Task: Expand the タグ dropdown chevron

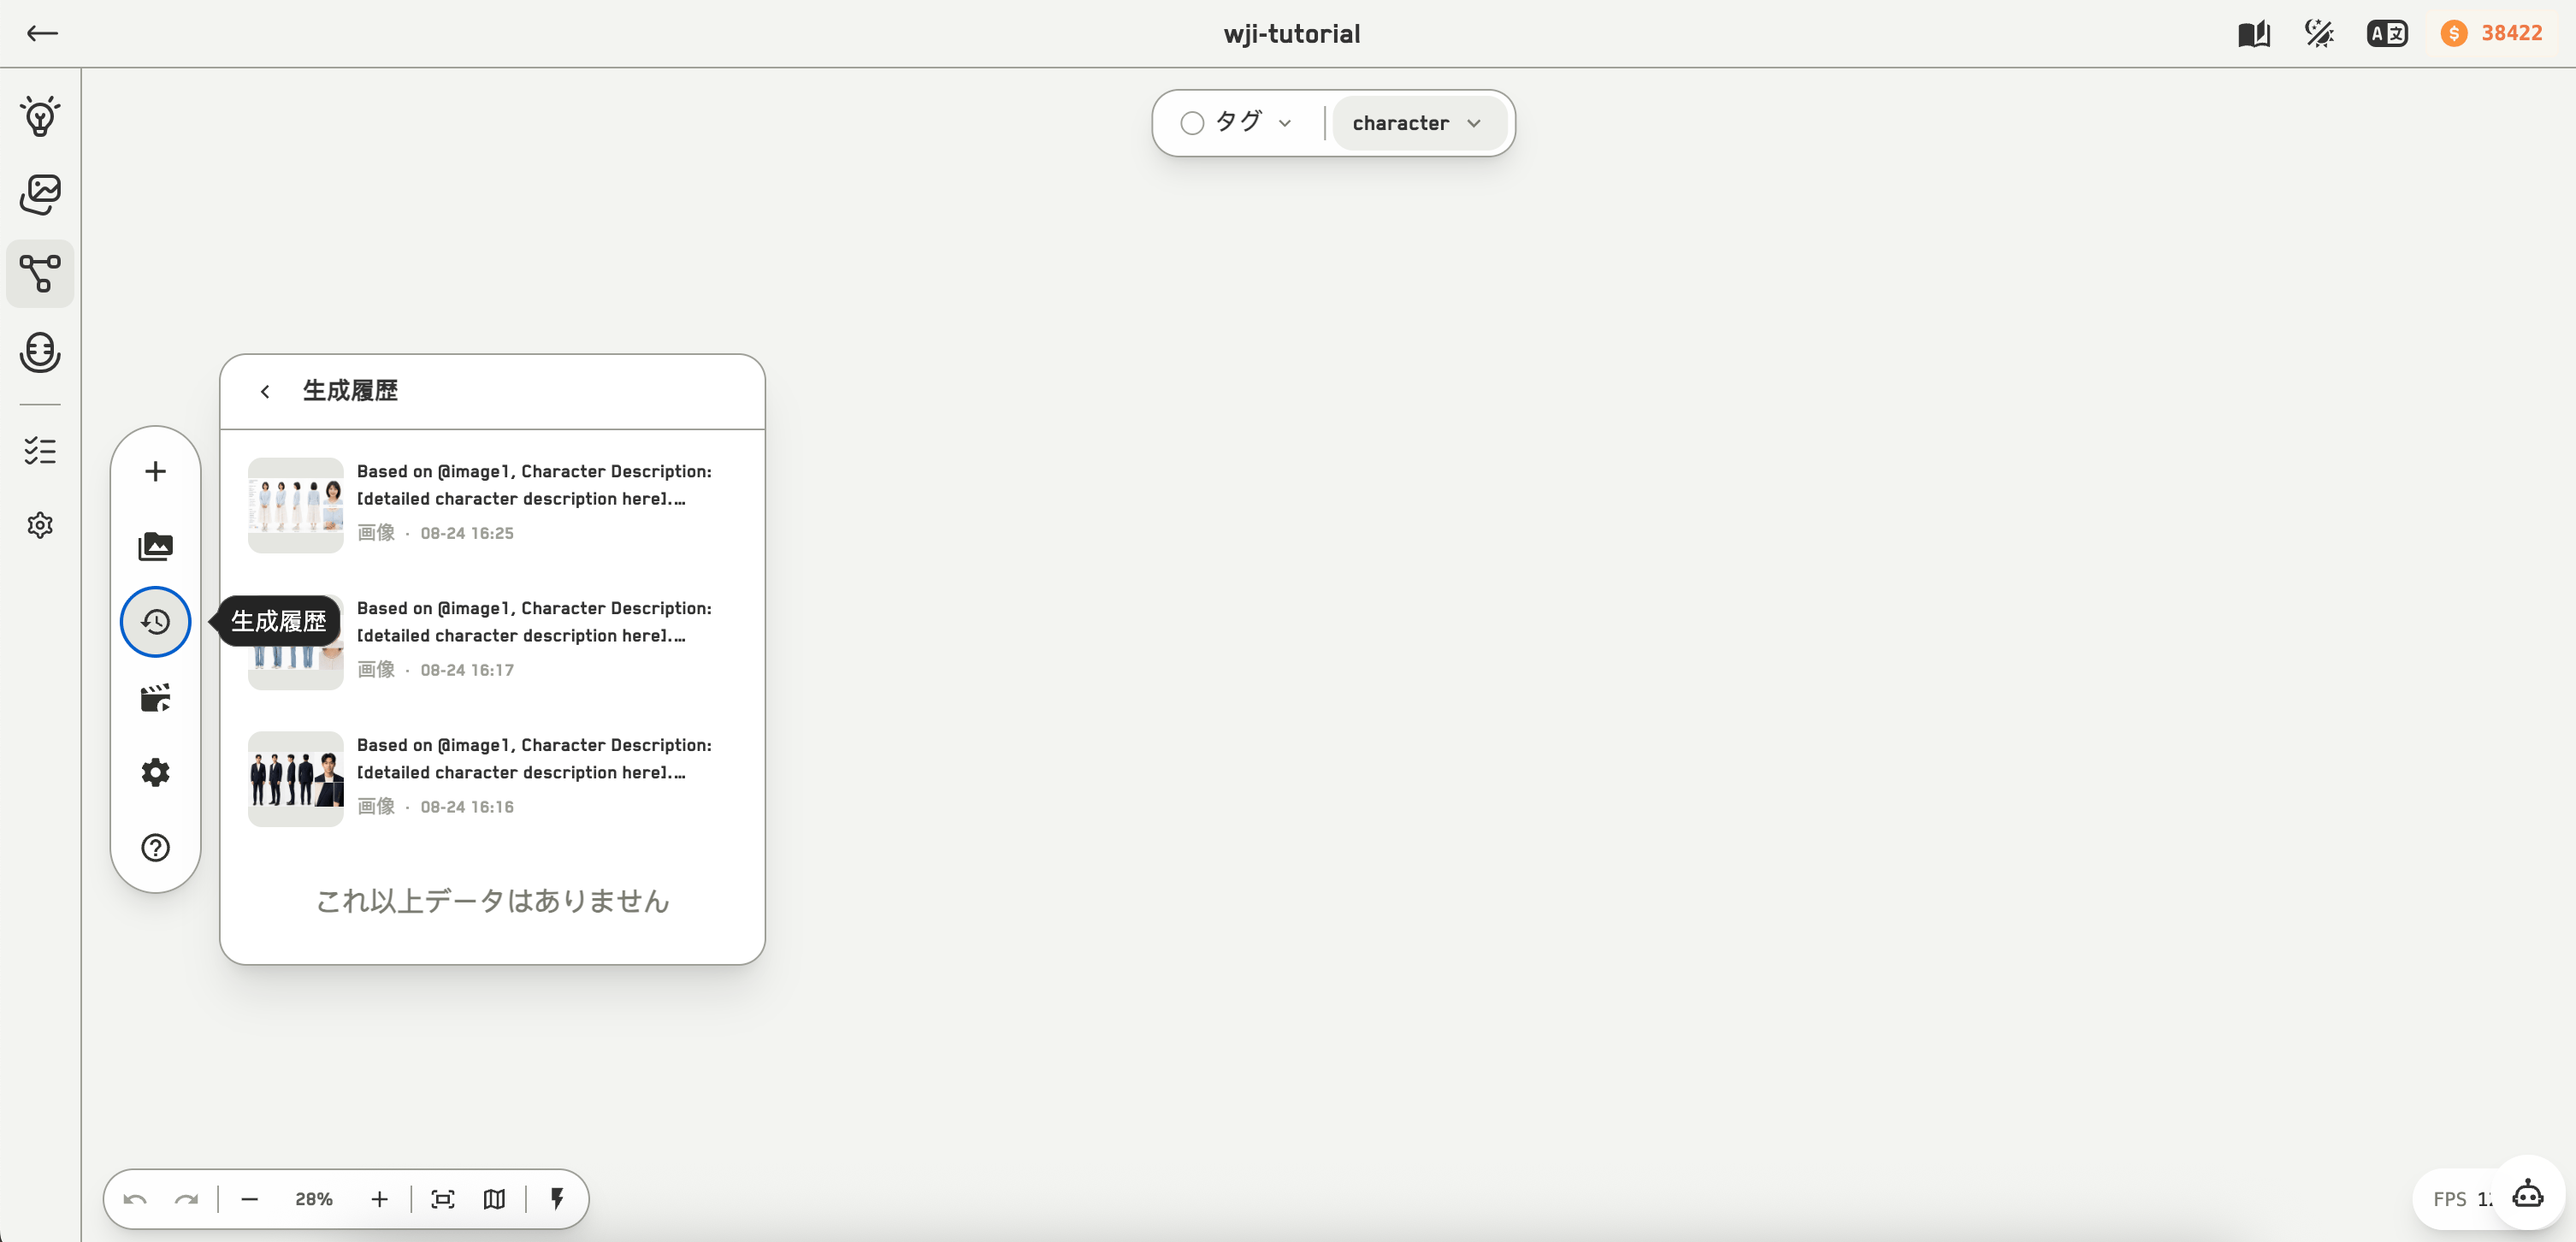Action: (x=1285, y=123)
